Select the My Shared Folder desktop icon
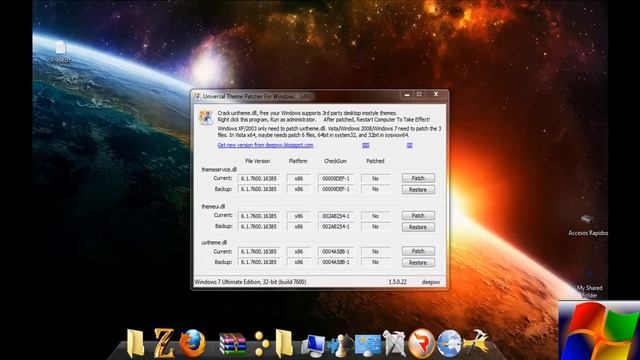Screen dimensions: 640x360 tap(589, 285)
